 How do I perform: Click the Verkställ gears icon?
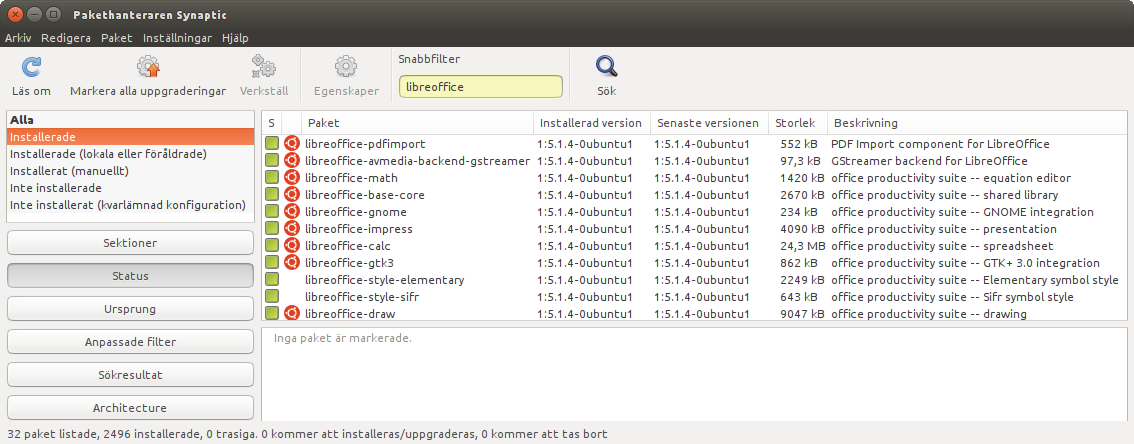(263, 67)
